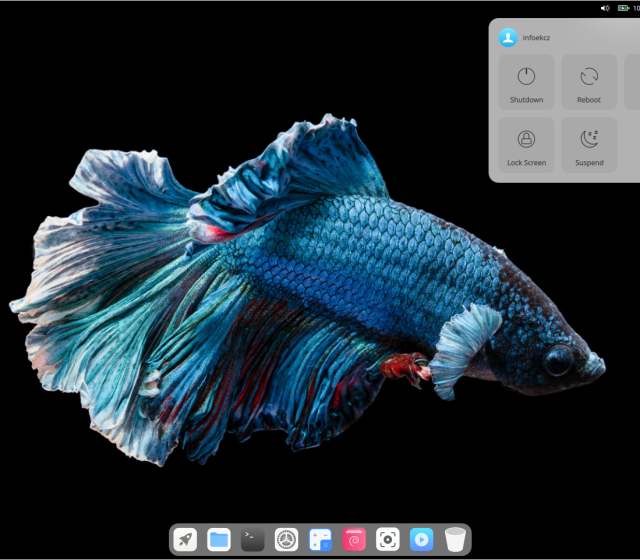Open the Trash in the dock
Image resolution: width=640 pixels, height=560 pixels.
456,540
